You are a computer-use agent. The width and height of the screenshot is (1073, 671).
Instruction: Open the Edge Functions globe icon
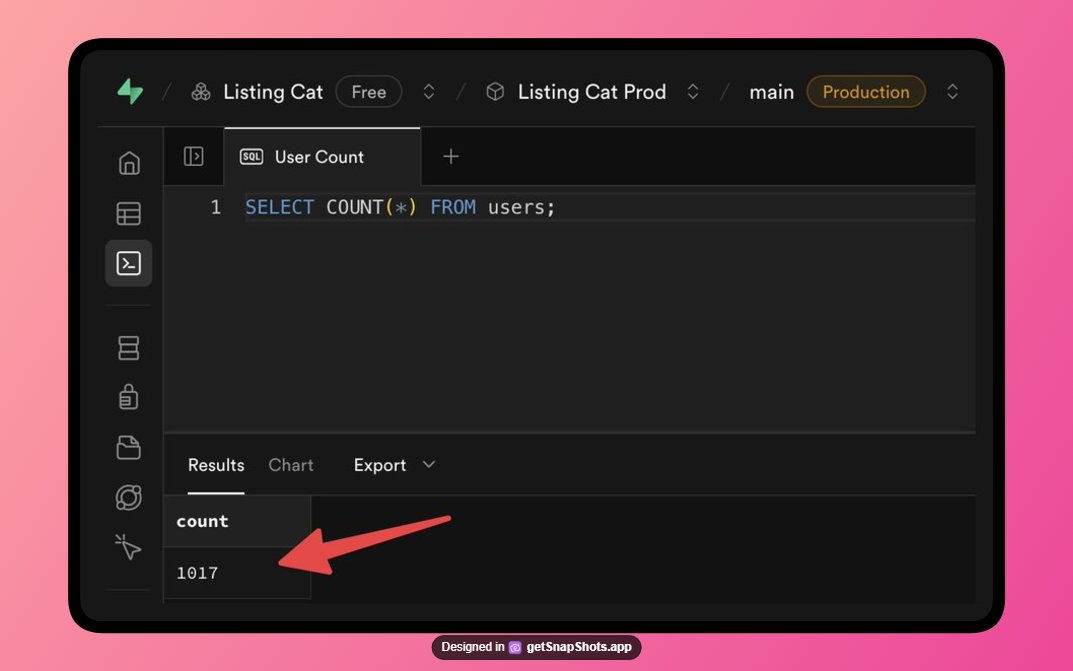(x=129, y=497)
